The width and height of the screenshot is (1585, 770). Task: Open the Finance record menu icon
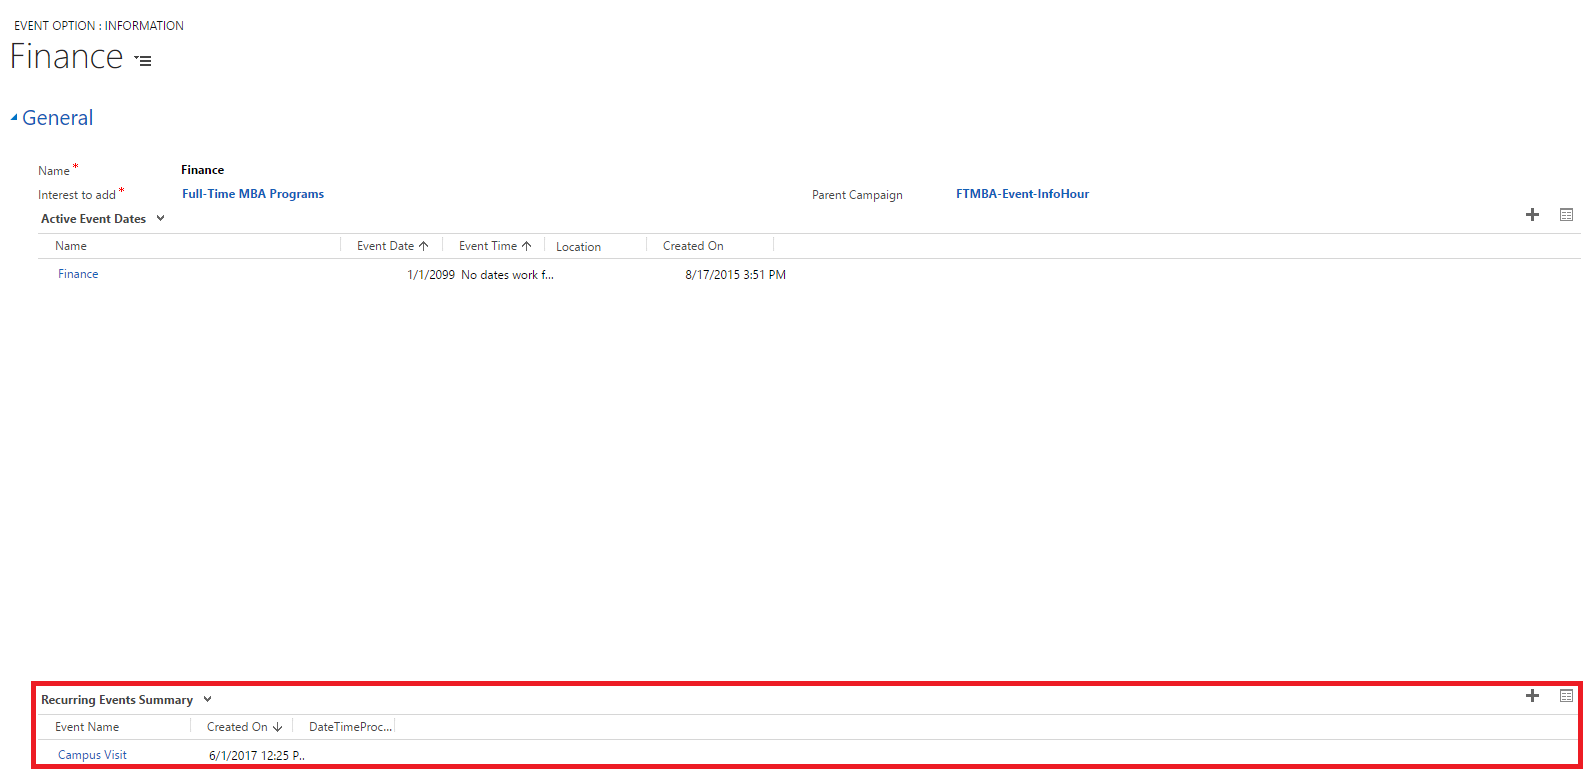[144, 61]
